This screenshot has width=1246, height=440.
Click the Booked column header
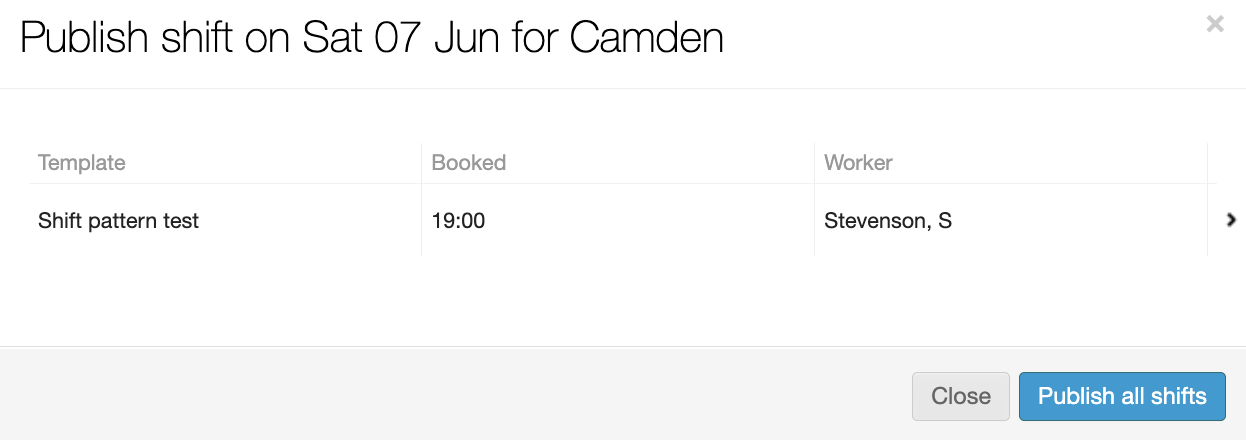tap(469, 162)
